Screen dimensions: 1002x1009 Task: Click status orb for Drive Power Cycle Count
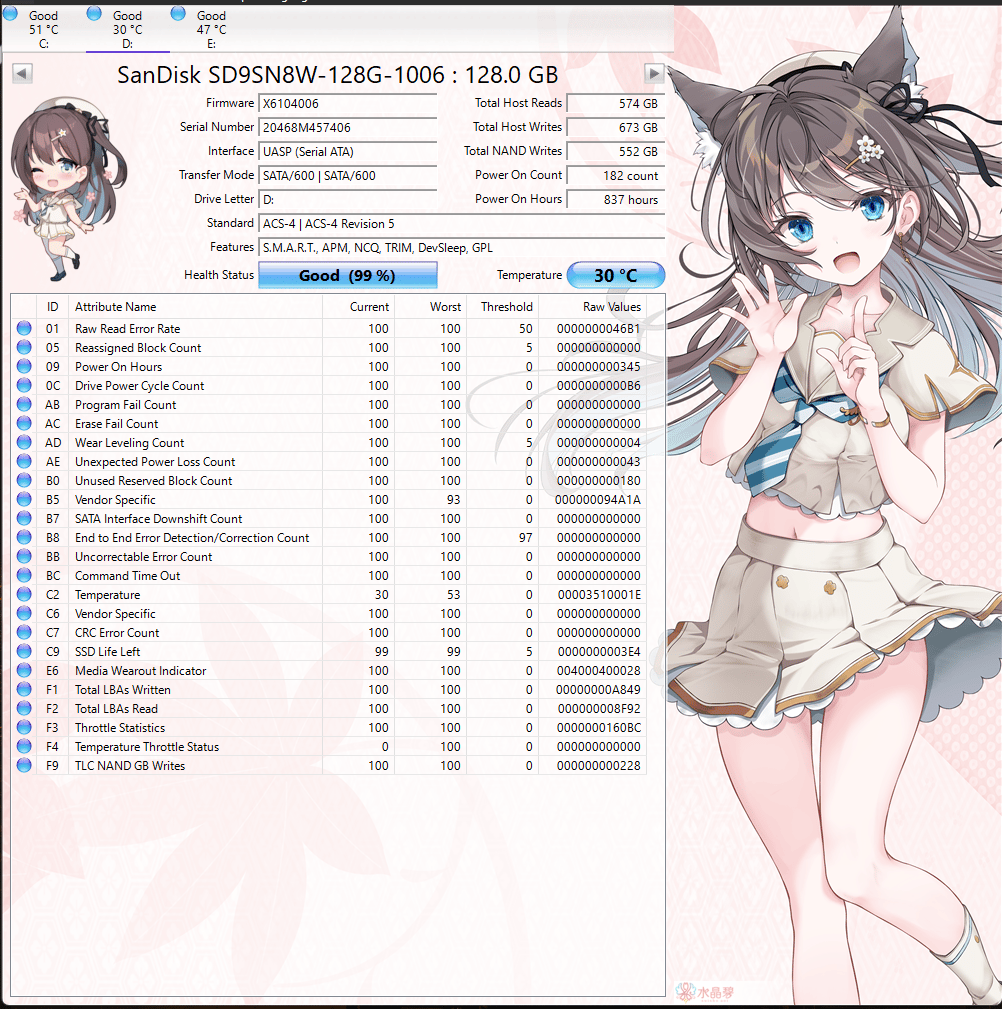point(24,385)
